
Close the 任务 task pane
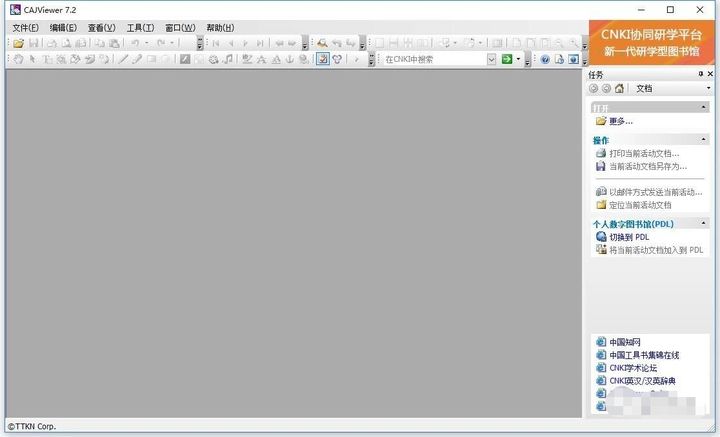[x=710, y=74]
